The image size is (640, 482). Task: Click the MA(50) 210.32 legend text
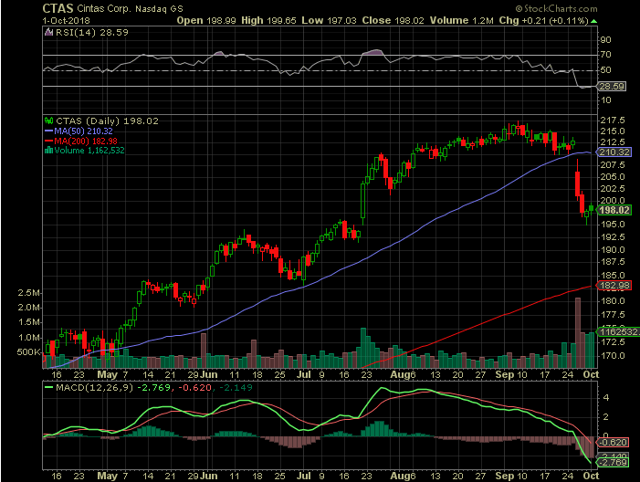click(x=83, y=131)
